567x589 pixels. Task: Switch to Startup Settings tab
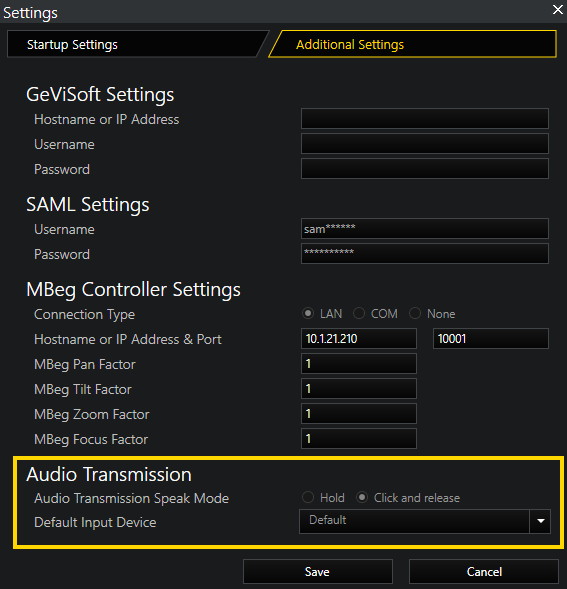[x=137, y=44]
